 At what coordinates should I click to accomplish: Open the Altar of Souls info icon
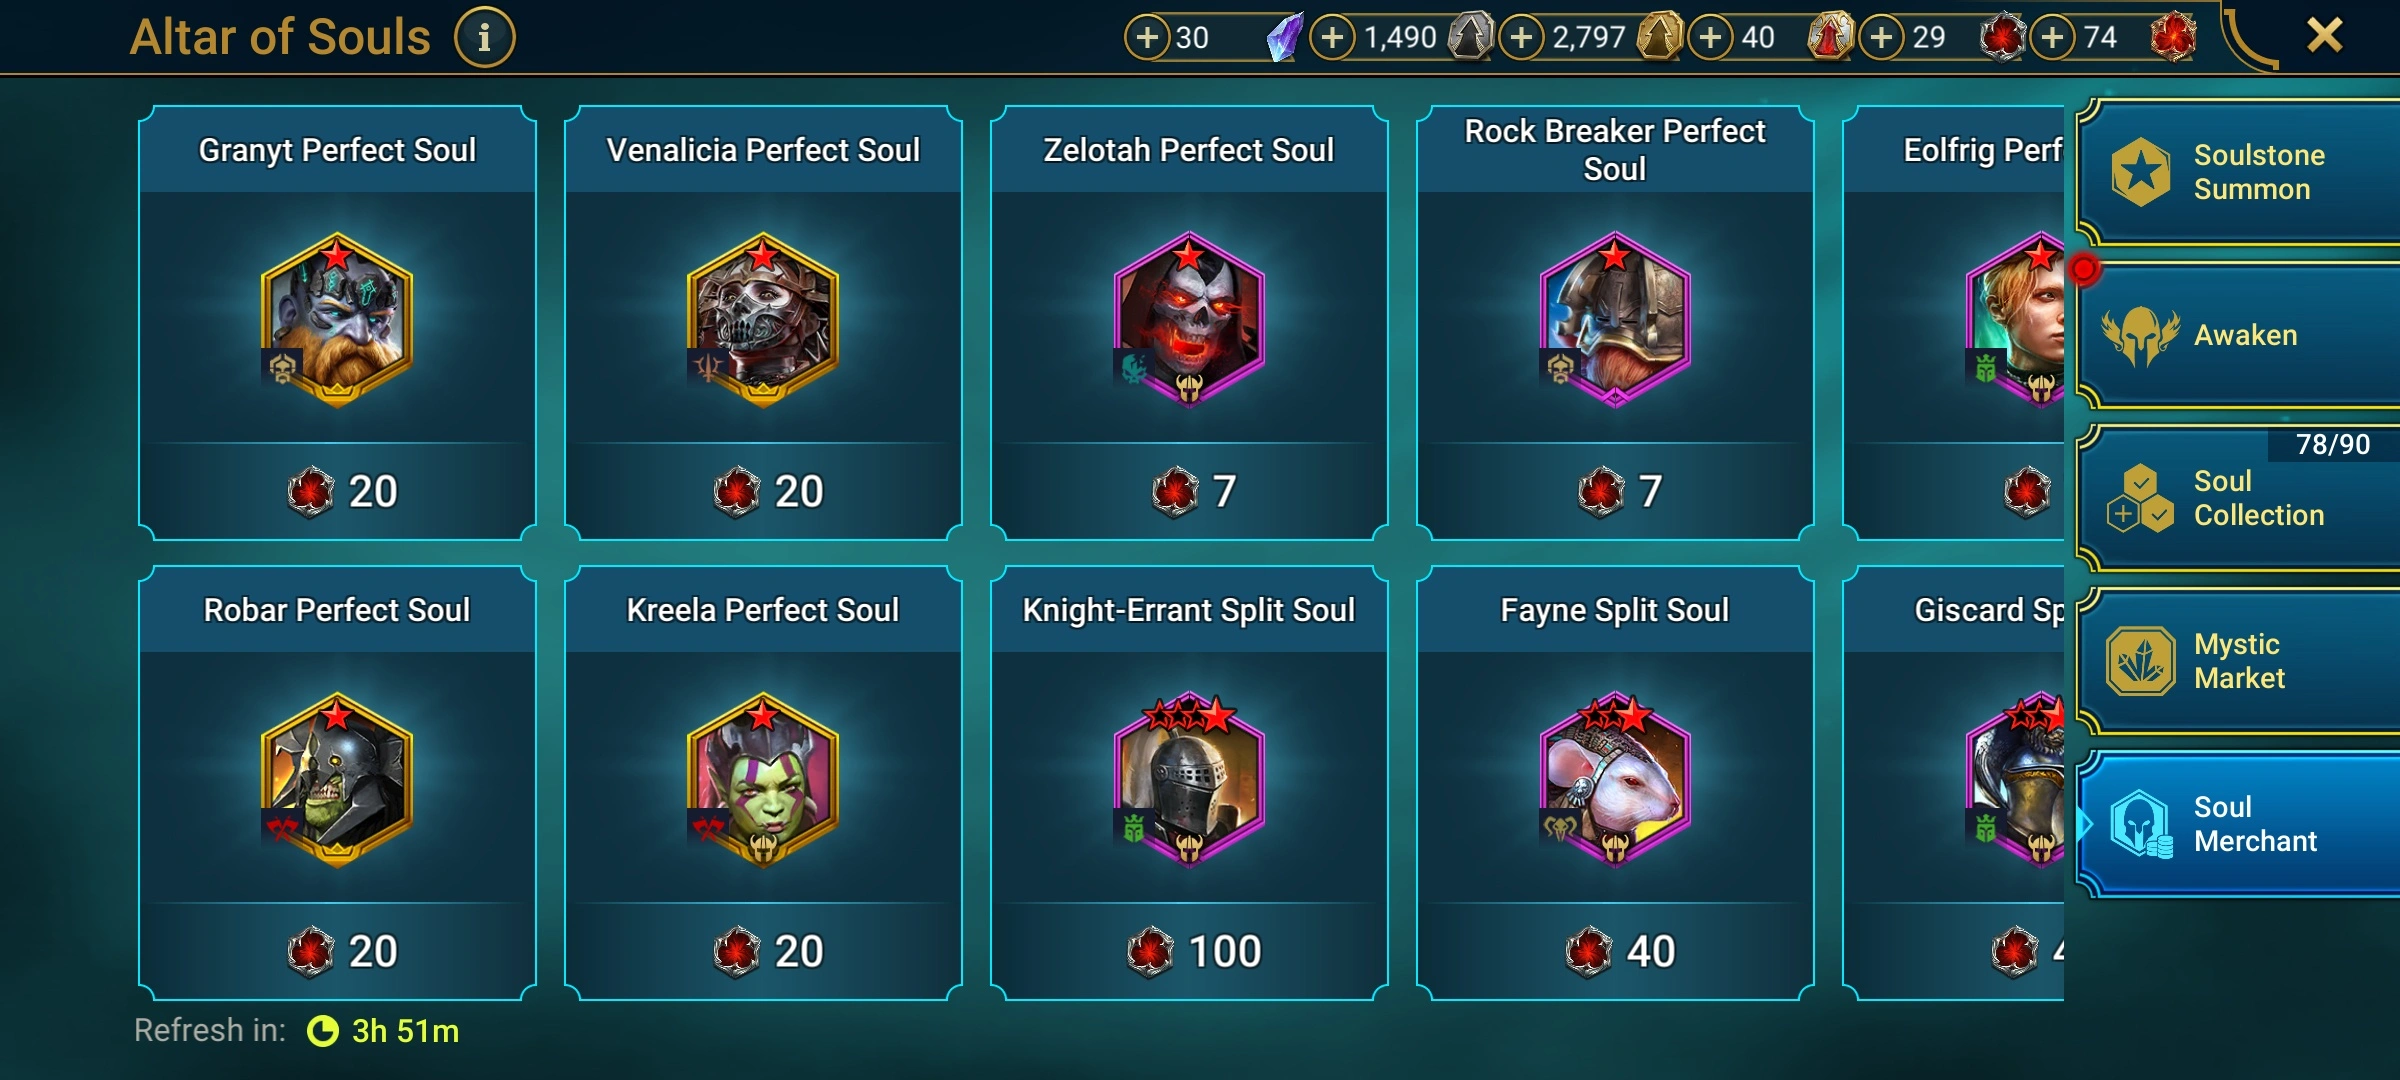[485, 38]
